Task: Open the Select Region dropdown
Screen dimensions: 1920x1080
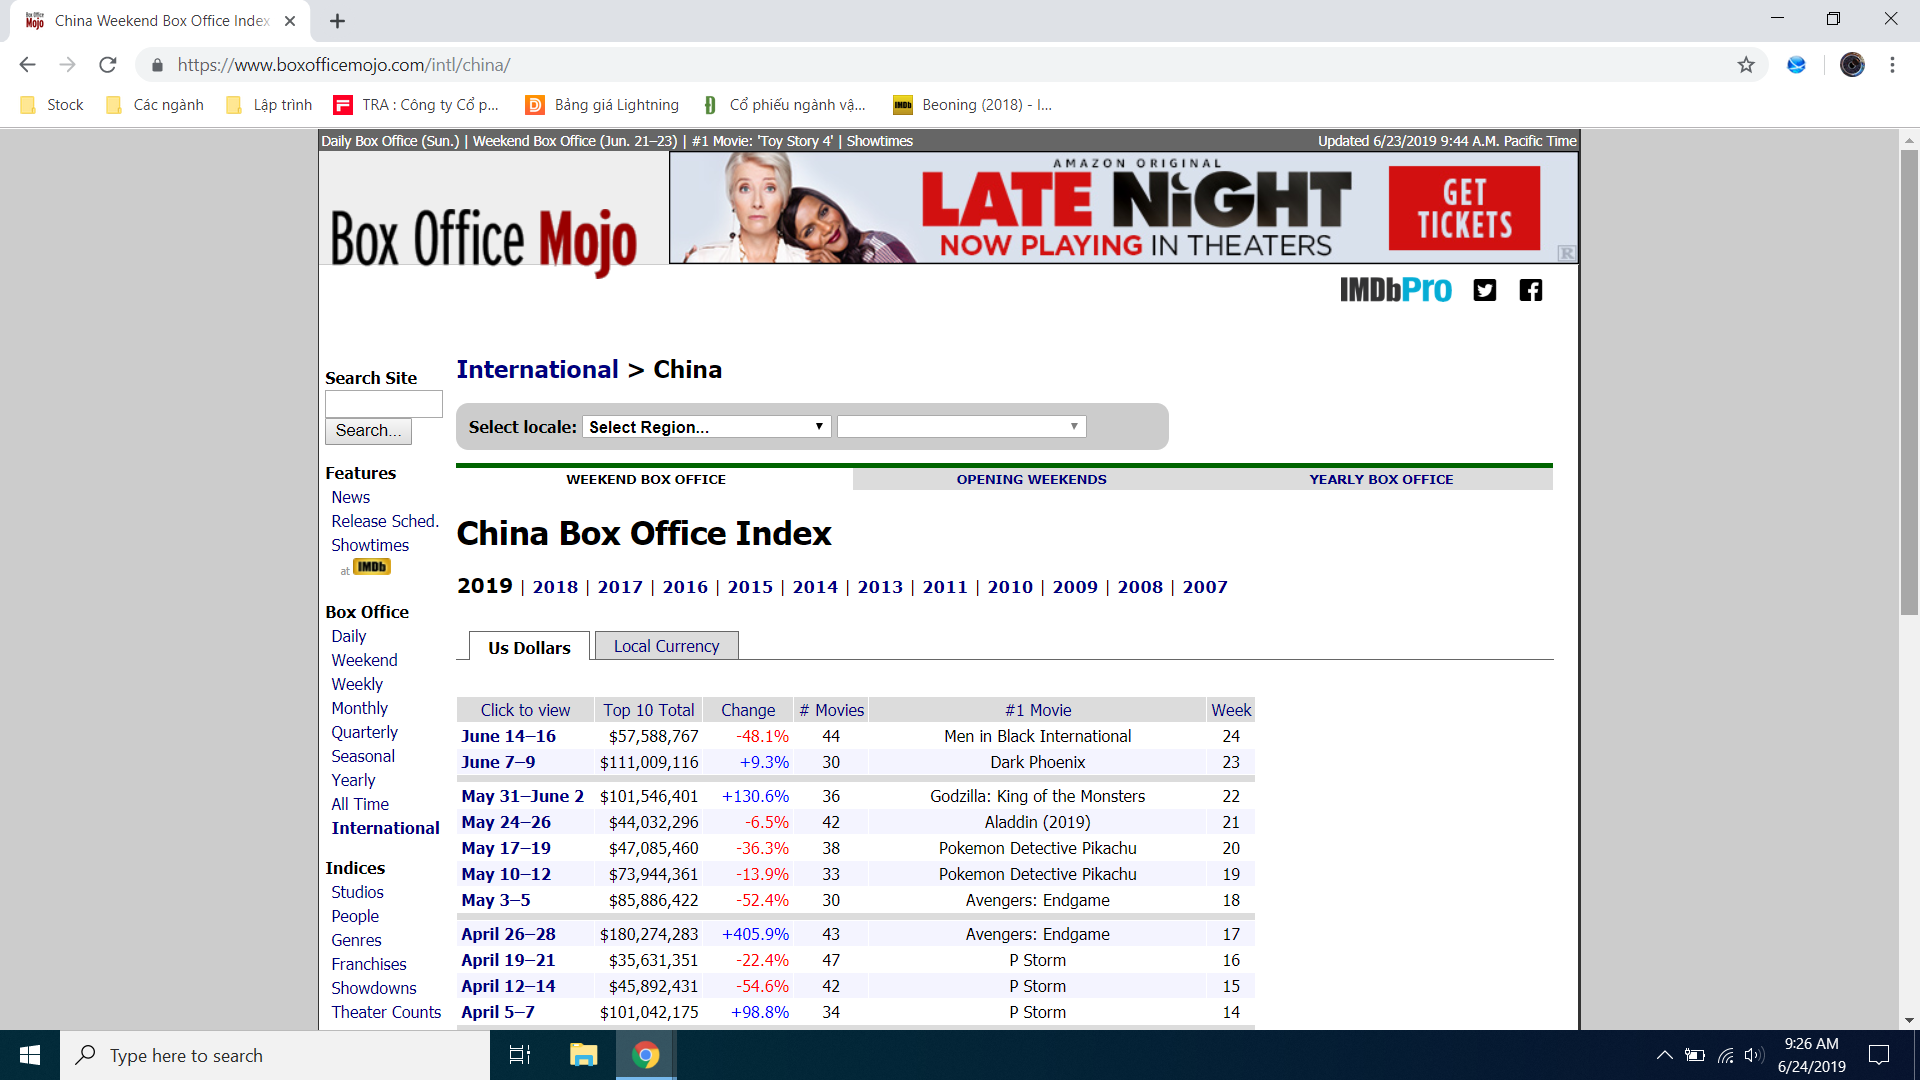Action: click(x=706, y=427)
